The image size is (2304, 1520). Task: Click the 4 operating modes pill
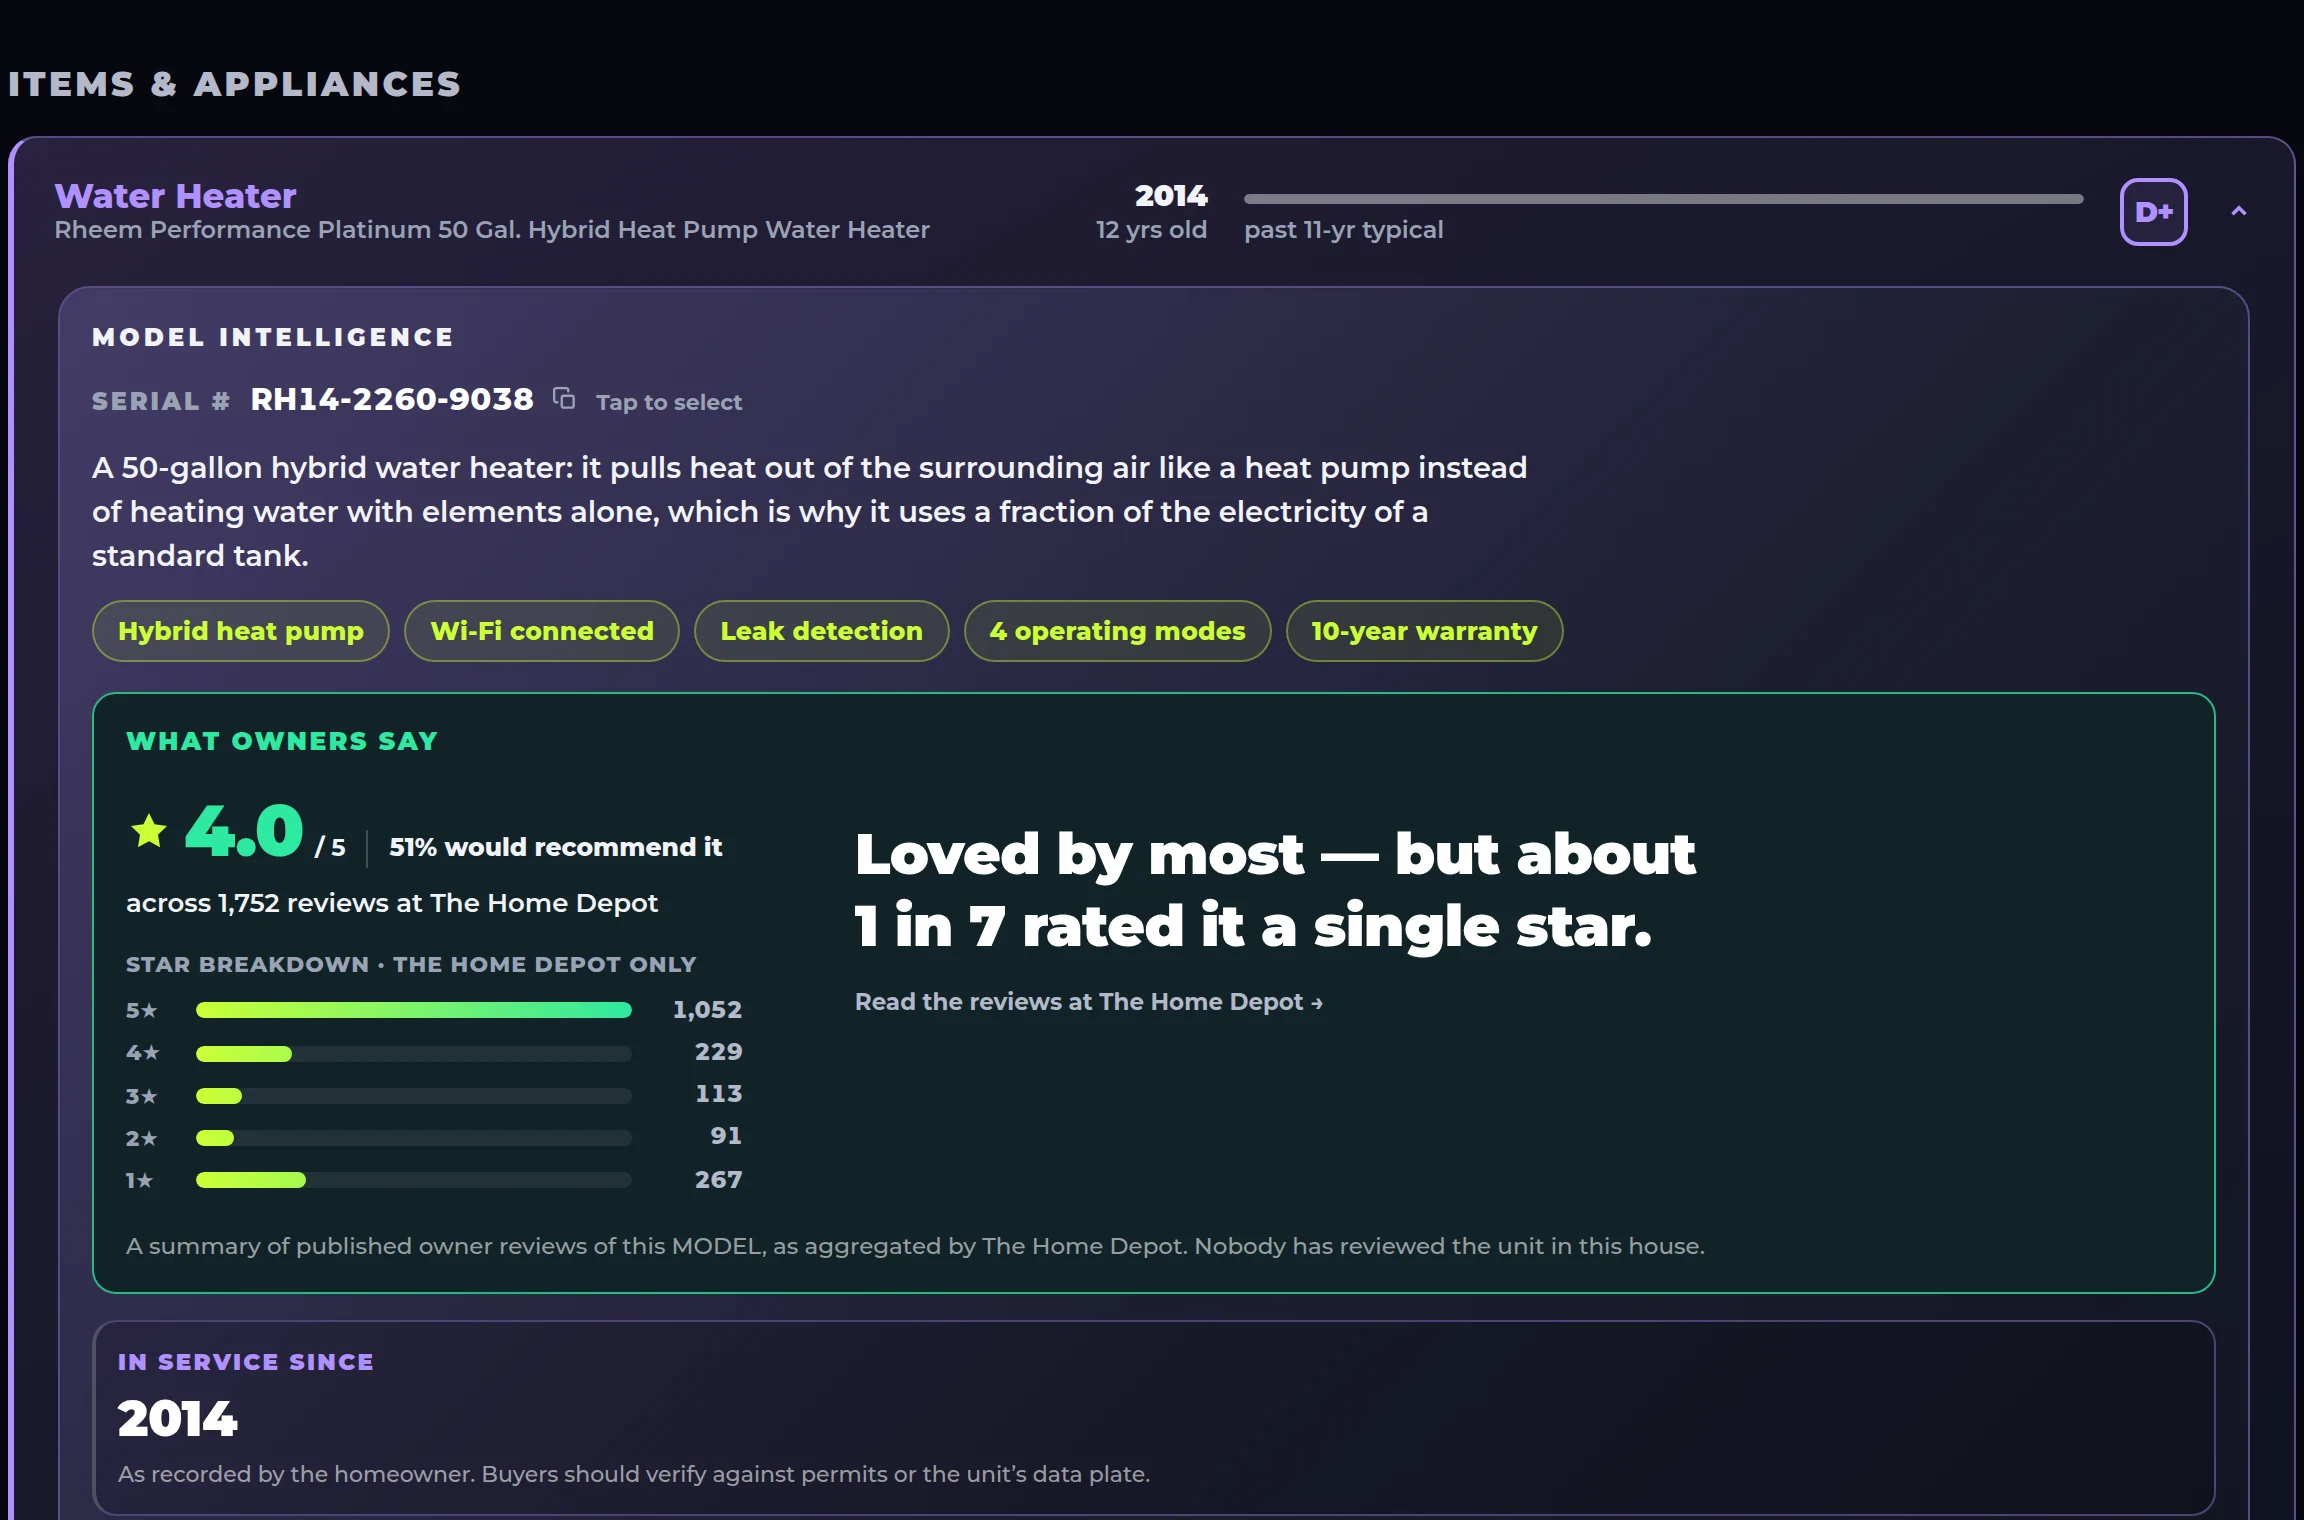(x=1117, y=631)
